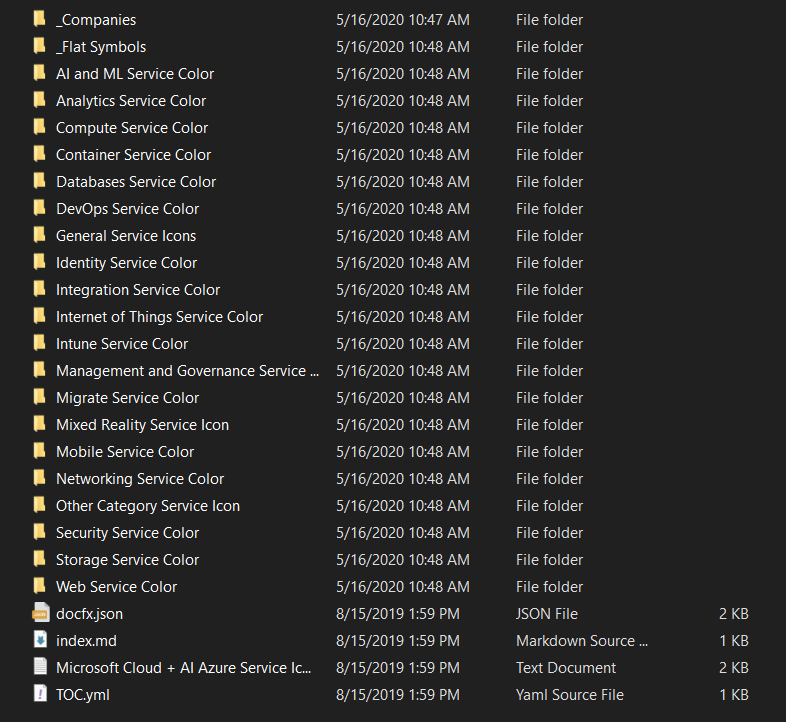Select the Container Service Color folder

click(133, 155)
